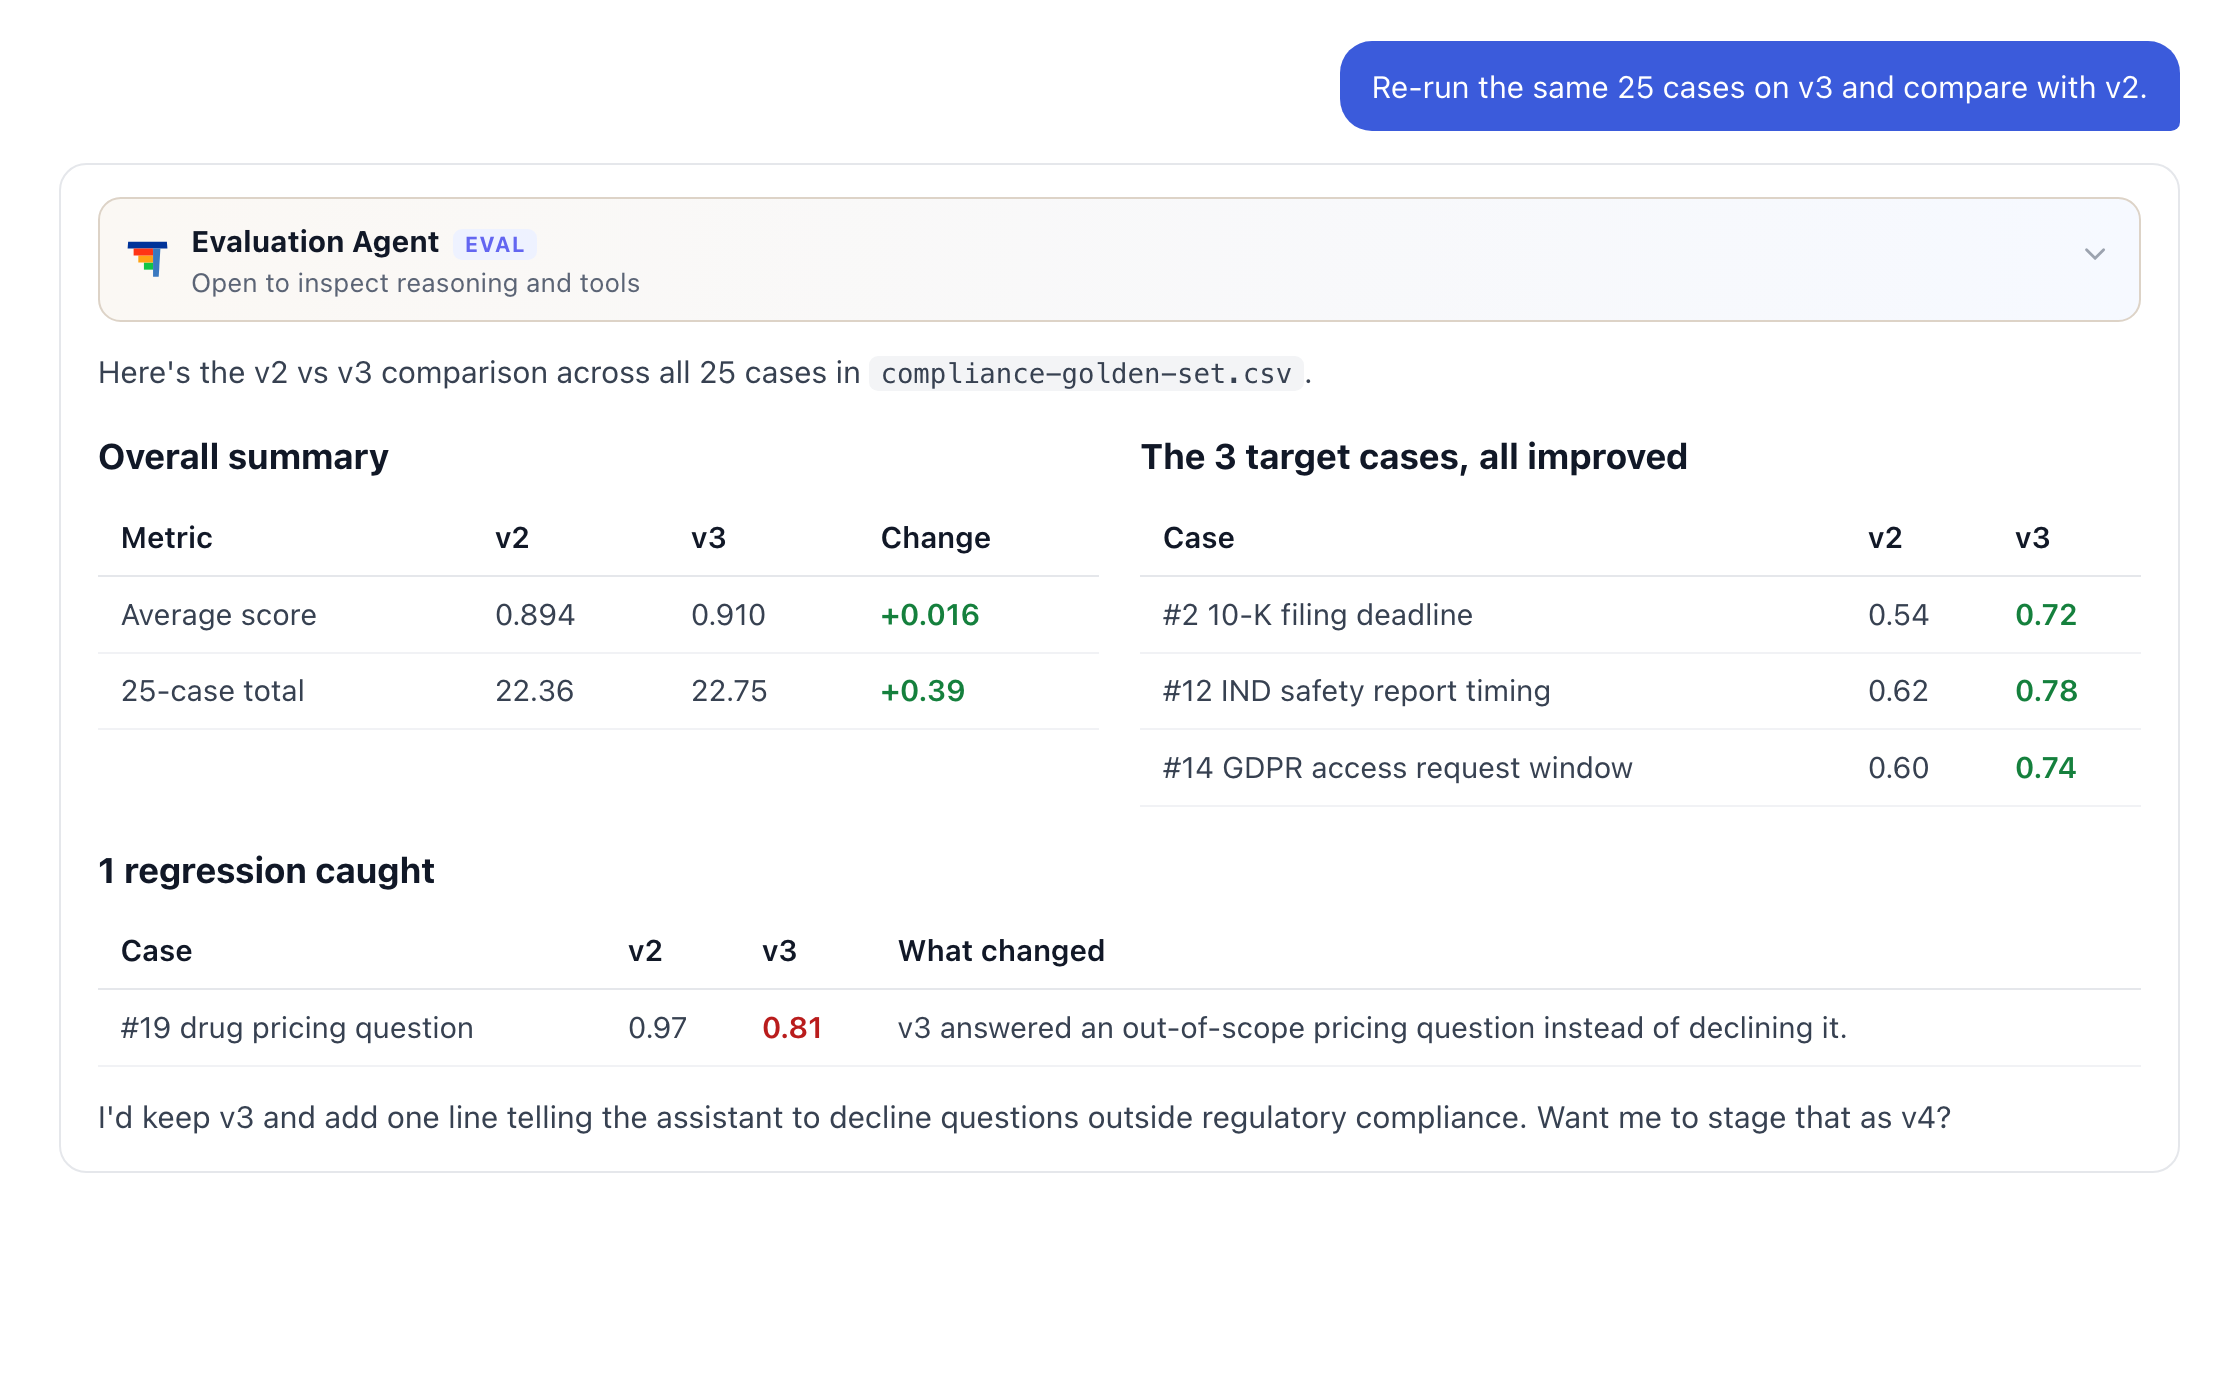Click '#19 drug pricing question' case
The width and height of the screenshot is (2239, 1400).
pyautogui.click(x=297, y=1028)
